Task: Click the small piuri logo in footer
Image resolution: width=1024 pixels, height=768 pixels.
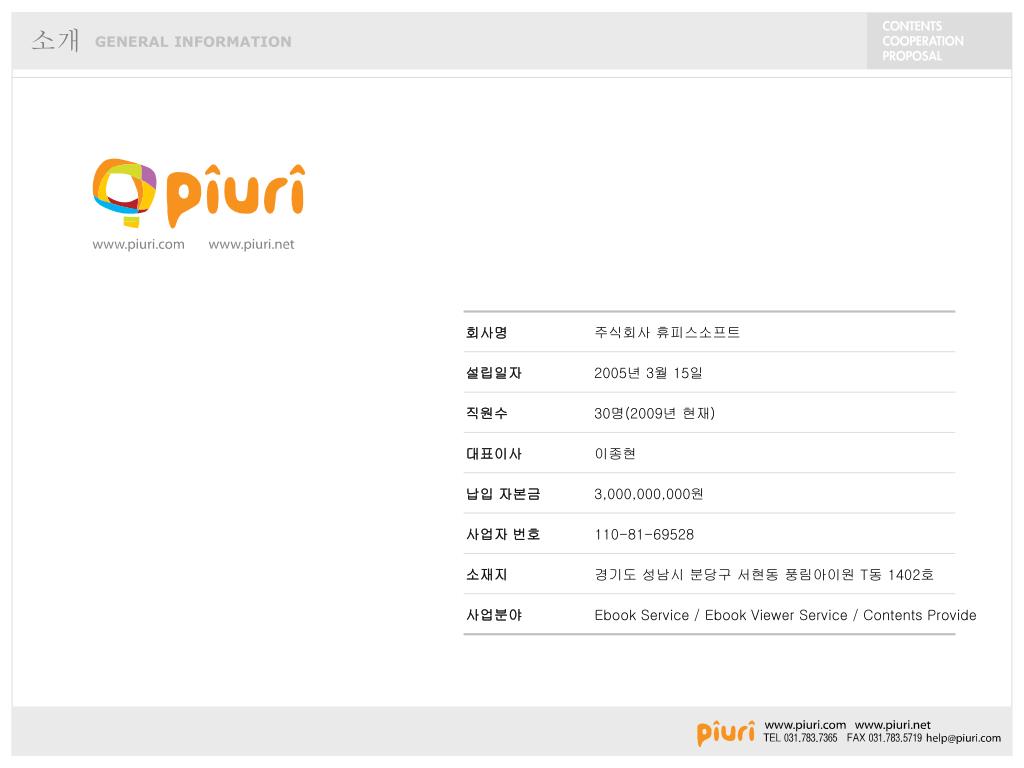Action: pos(726,733)
